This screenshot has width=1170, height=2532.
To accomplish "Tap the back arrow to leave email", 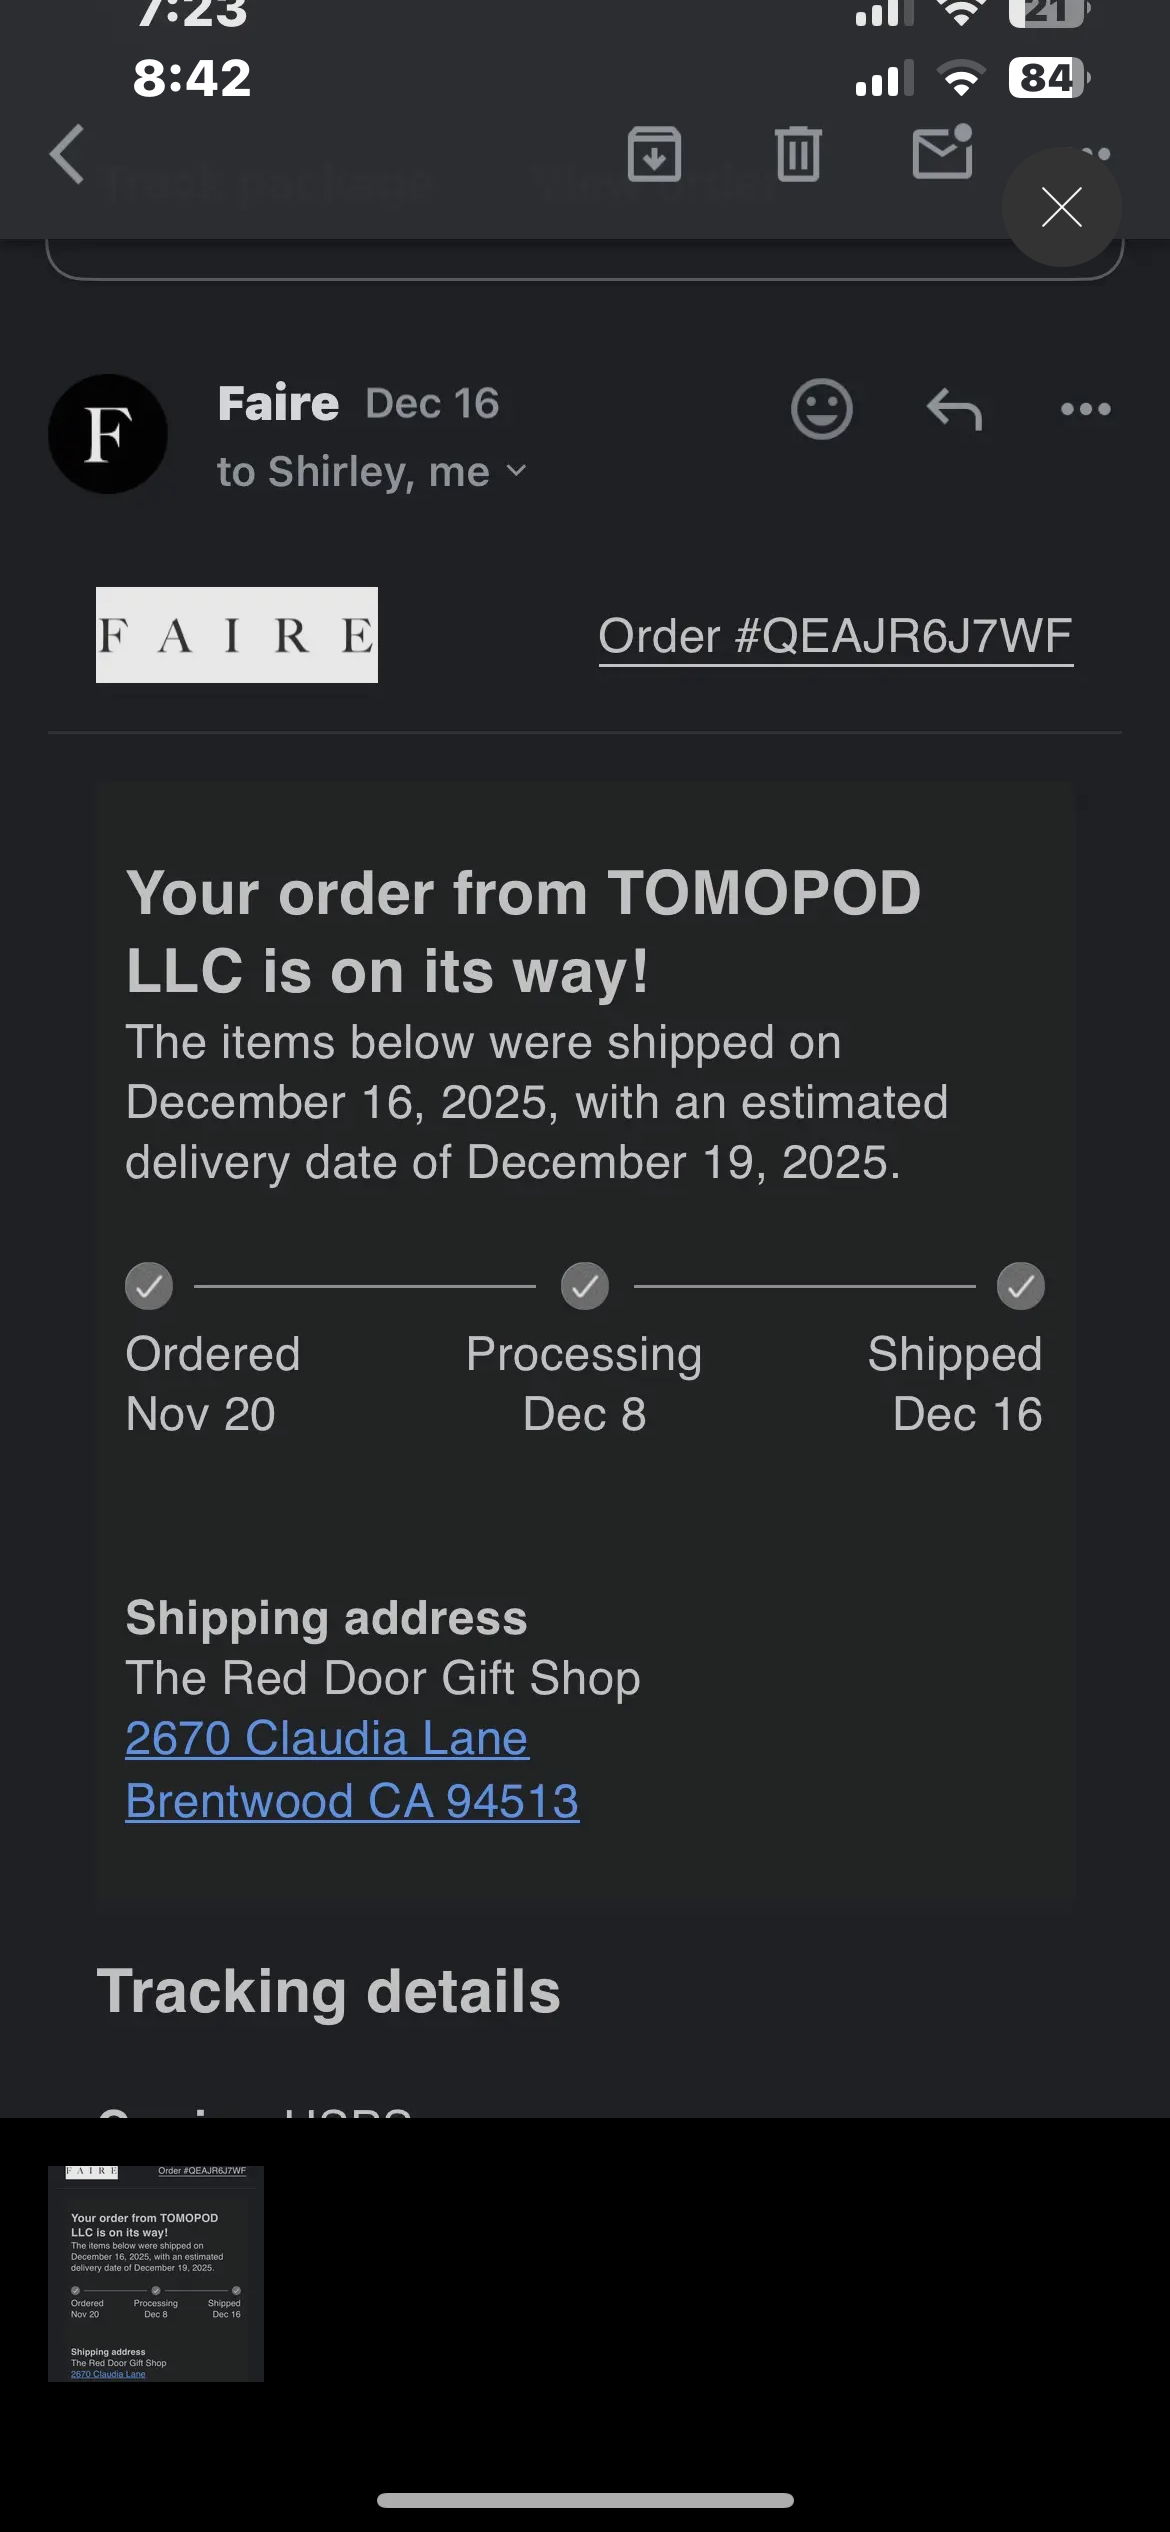I will (68, 155).
